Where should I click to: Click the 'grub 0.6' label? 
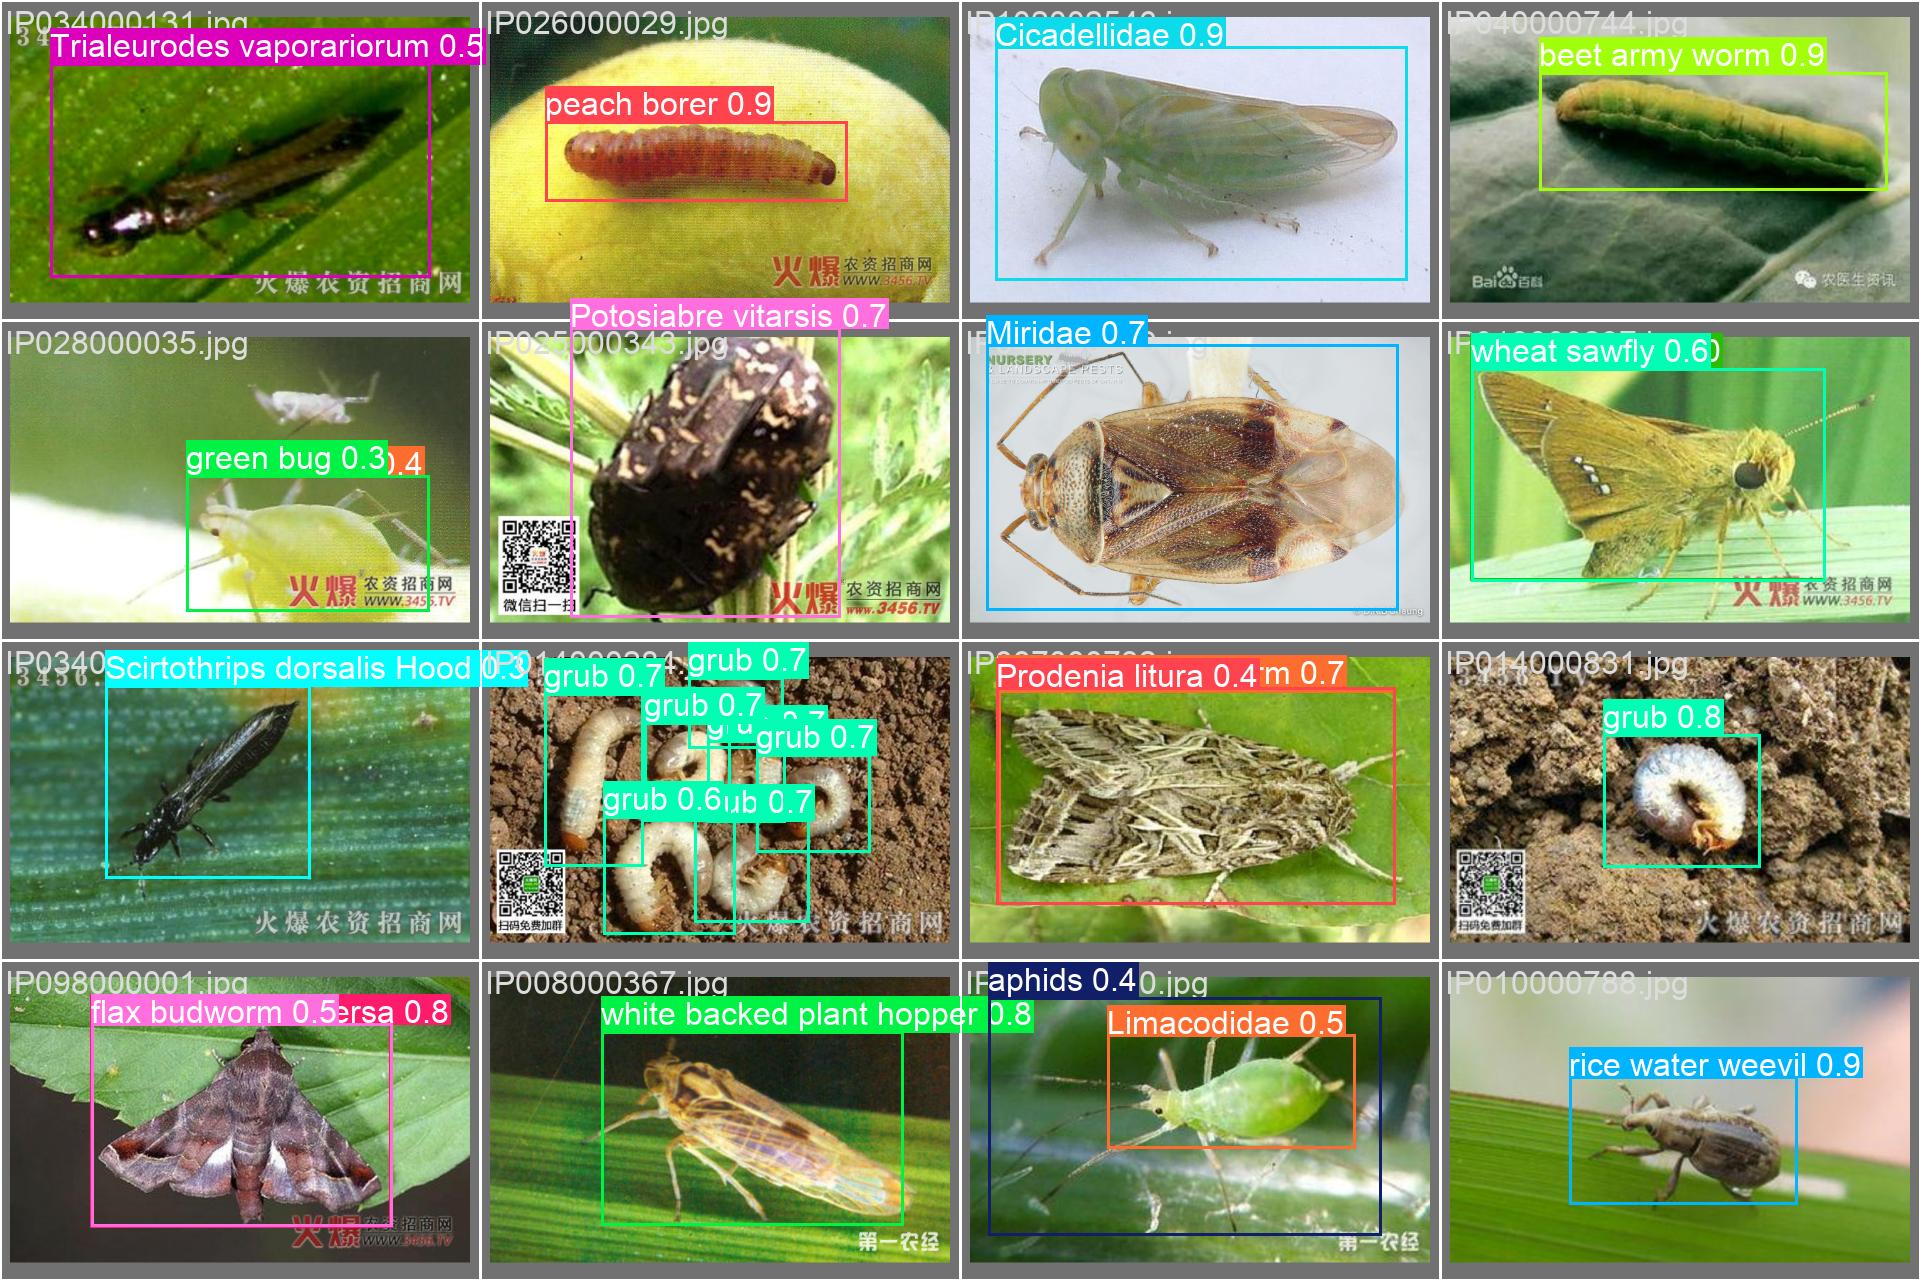click(662, 799)
